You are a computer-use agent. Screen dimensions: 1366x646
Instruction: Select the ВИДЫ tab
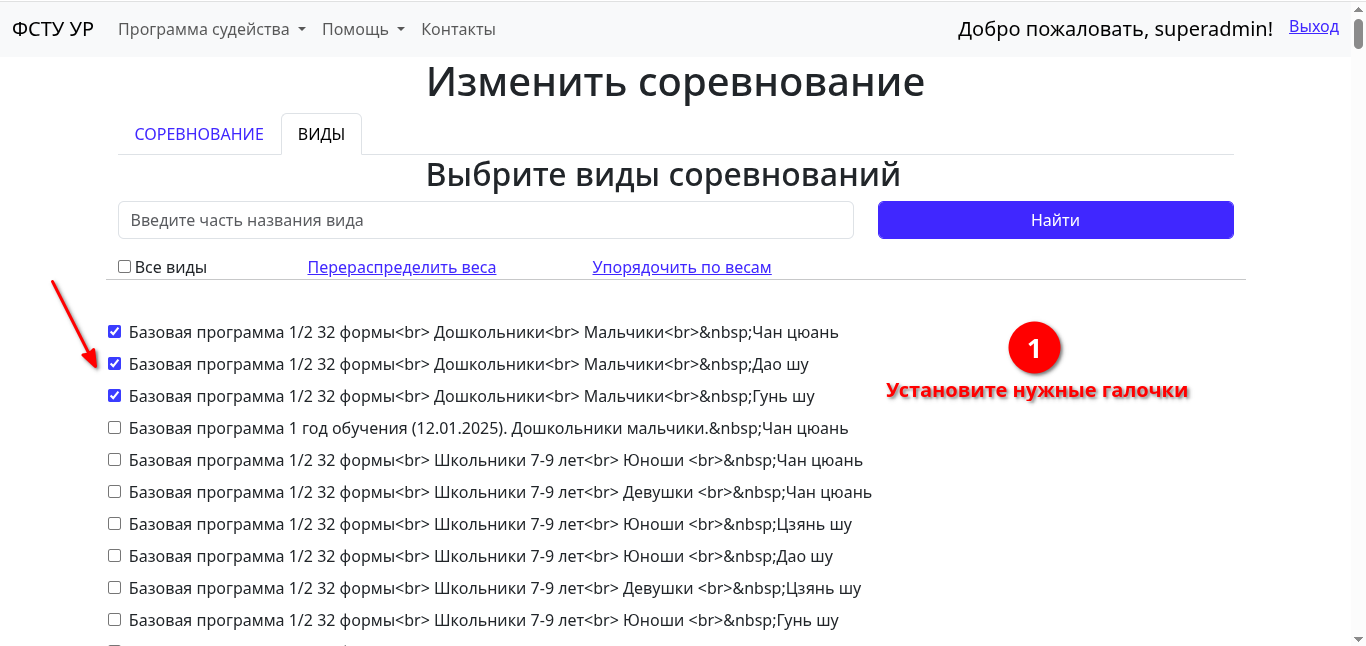[321, 134]
